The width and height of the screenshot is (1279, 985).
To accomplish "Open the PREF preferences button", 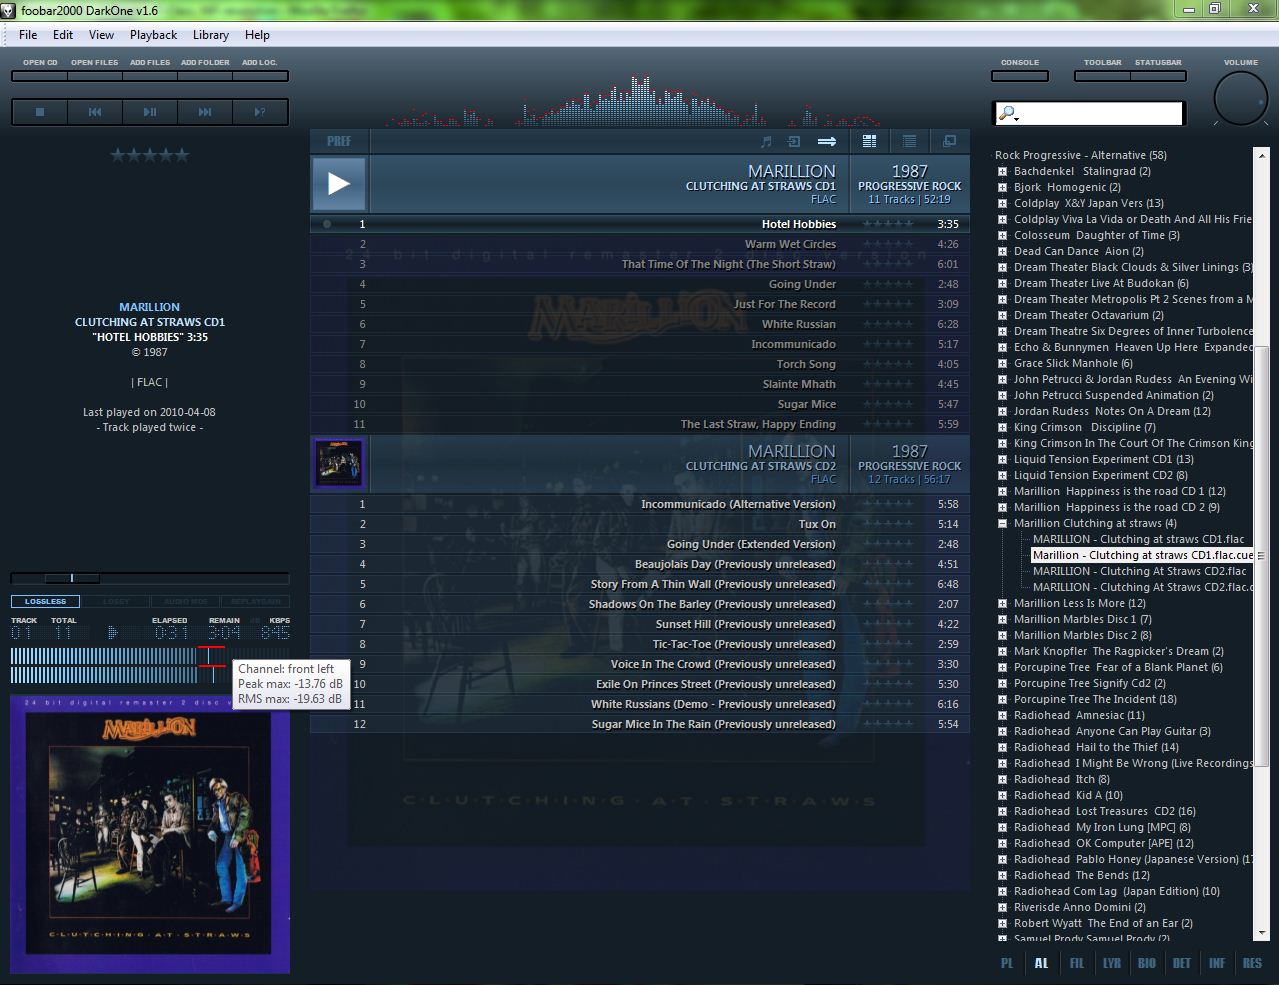I will 339,141.
